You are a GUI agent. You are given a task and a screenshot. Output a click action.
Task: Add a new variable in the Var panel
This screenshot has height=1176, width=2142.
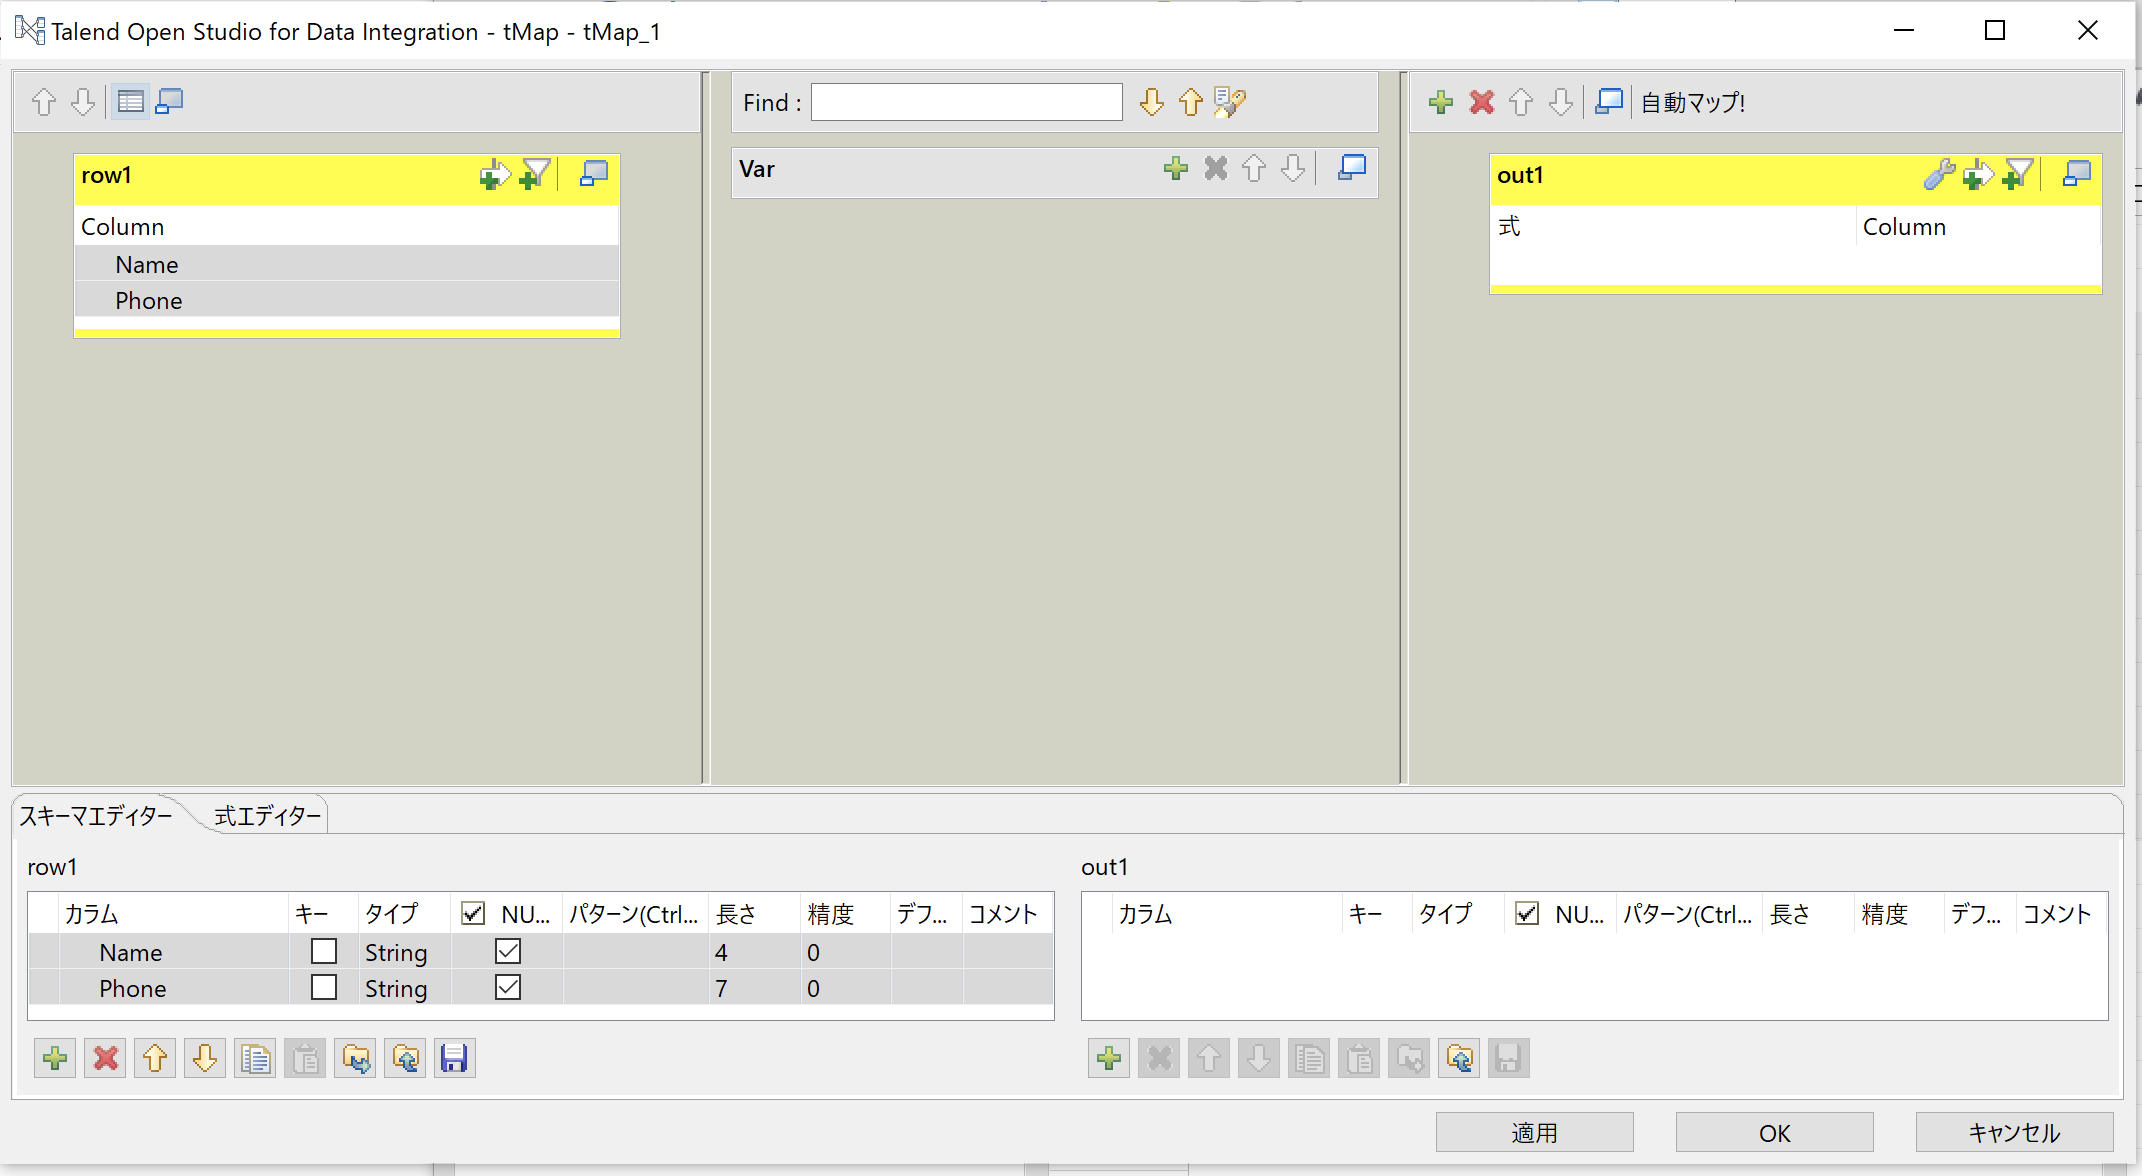click(1176, 169)
